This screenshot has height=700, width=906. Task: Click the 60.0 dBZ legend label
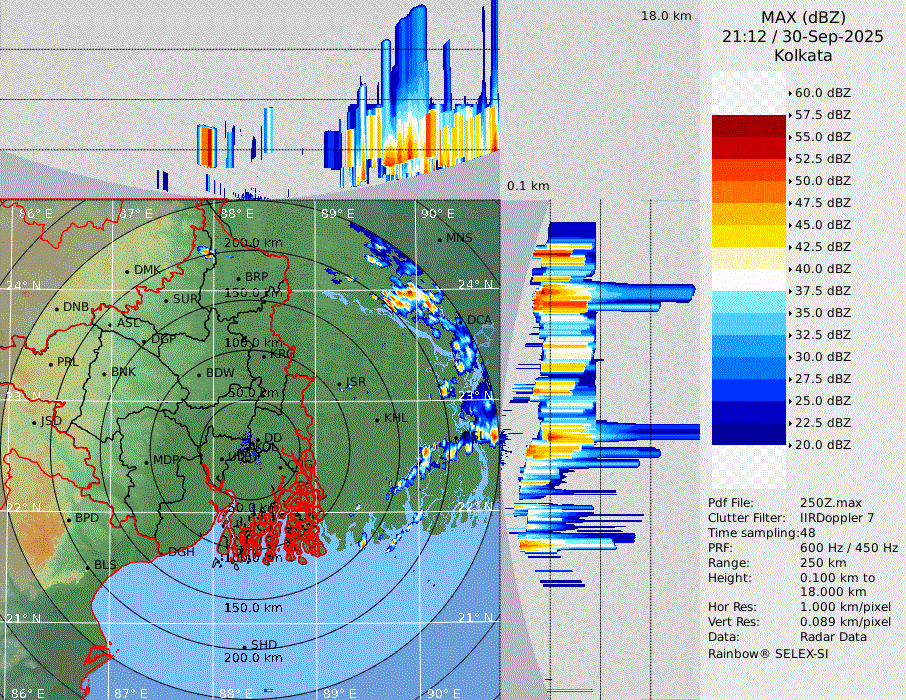822,92
